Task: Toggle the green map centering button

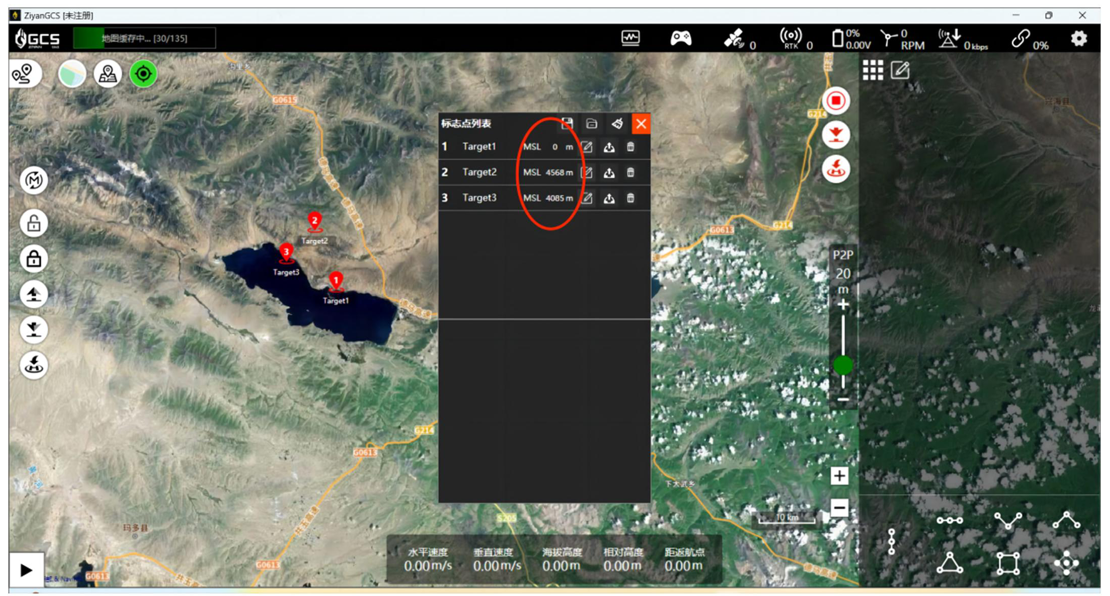Action: [x=144, y=73]
